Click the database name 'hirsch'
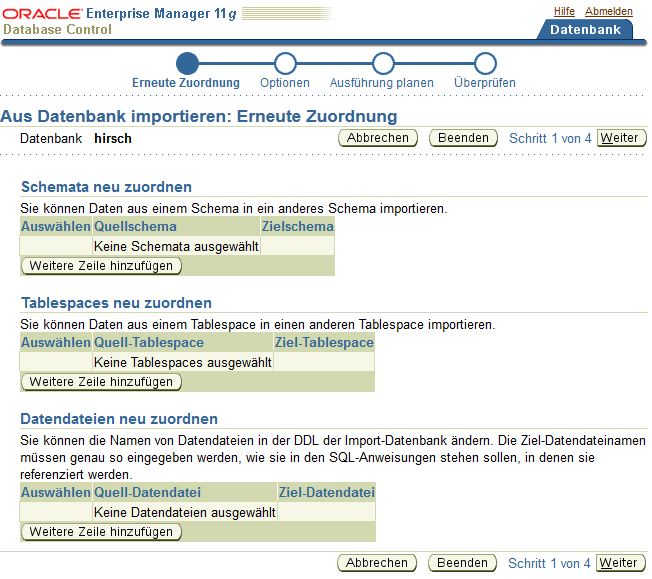 [113, 138]
